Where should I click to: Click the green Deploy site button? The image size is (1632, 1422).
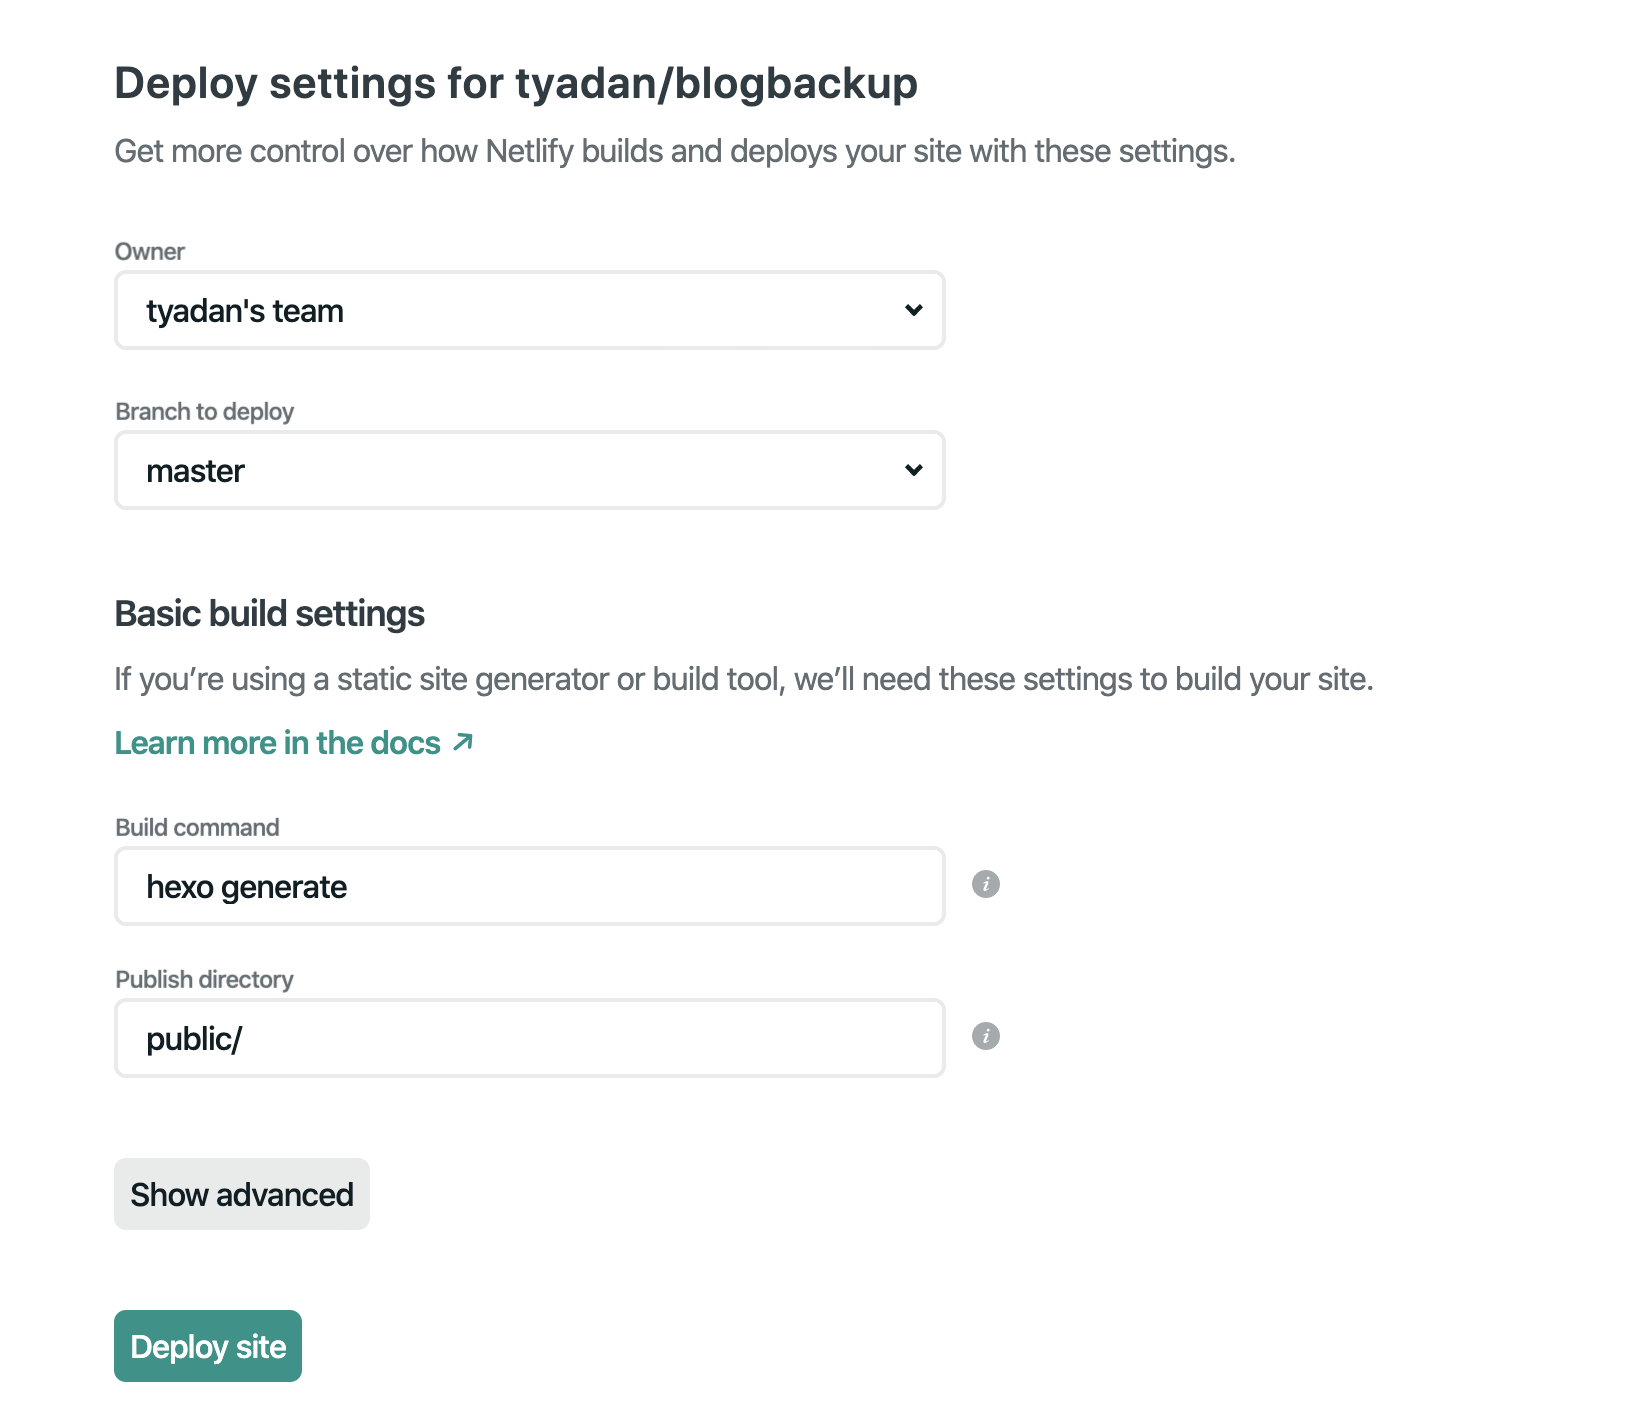(208, 1346)
